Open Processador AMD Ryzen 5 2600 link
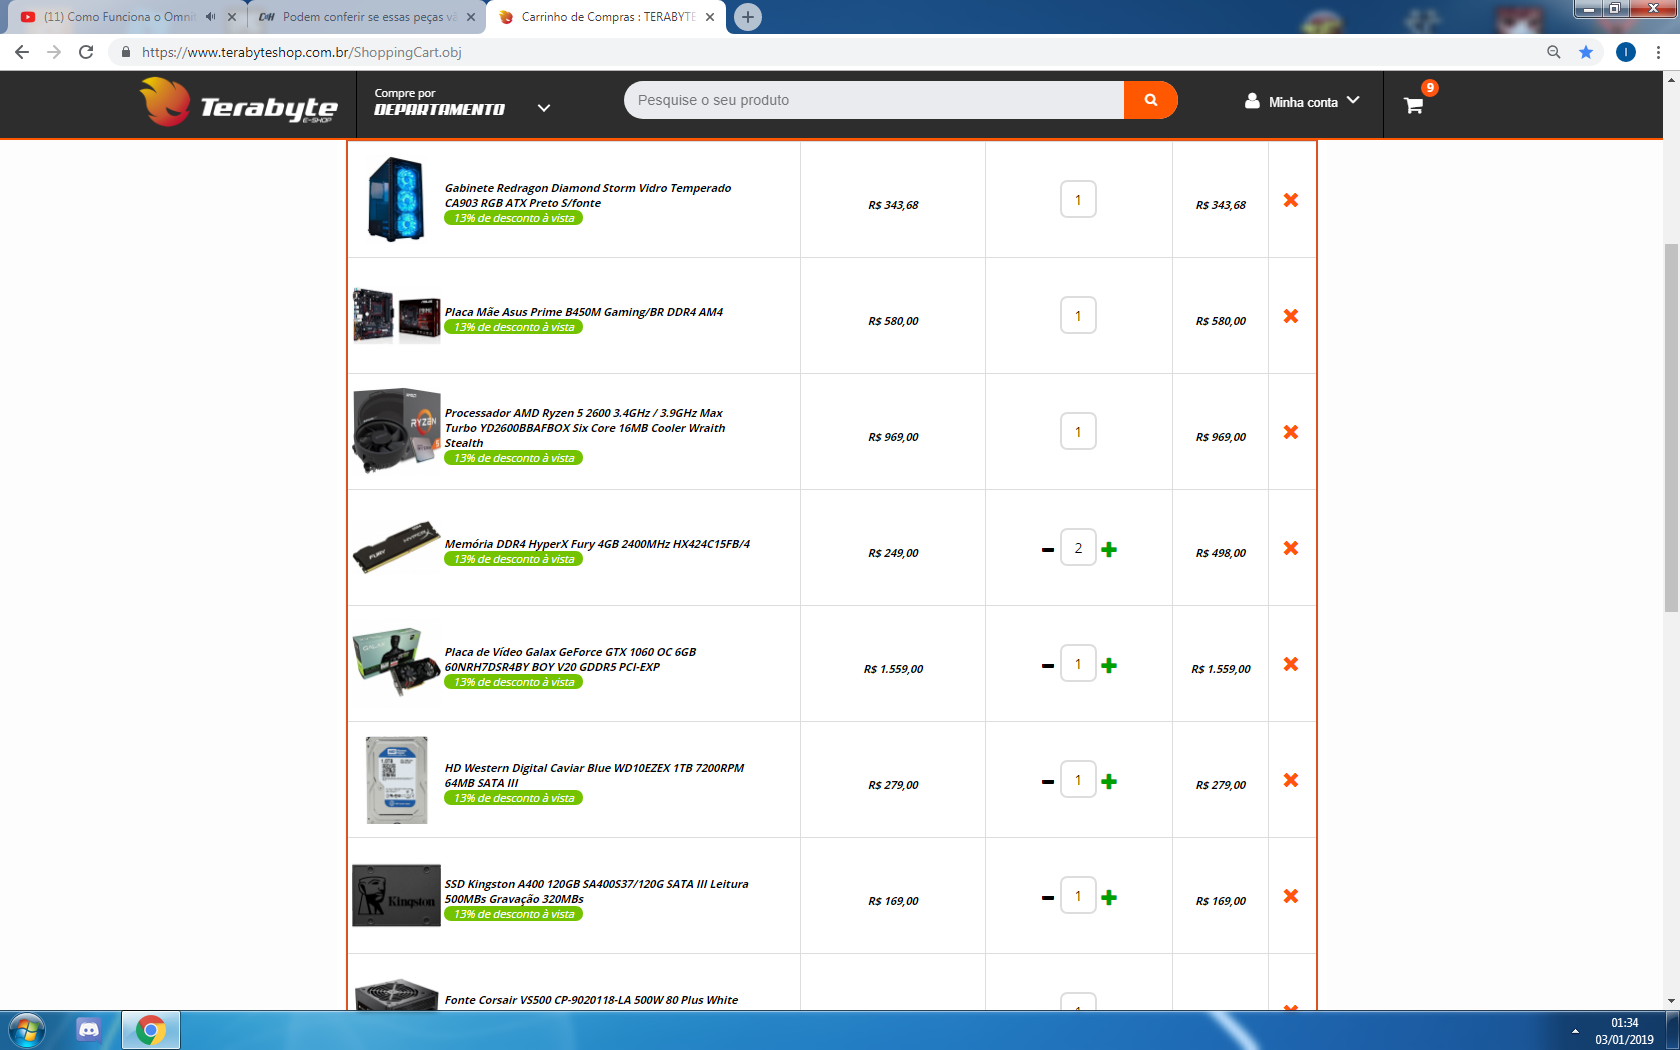The image size is (1680, 1050). [x=585, y=428]
